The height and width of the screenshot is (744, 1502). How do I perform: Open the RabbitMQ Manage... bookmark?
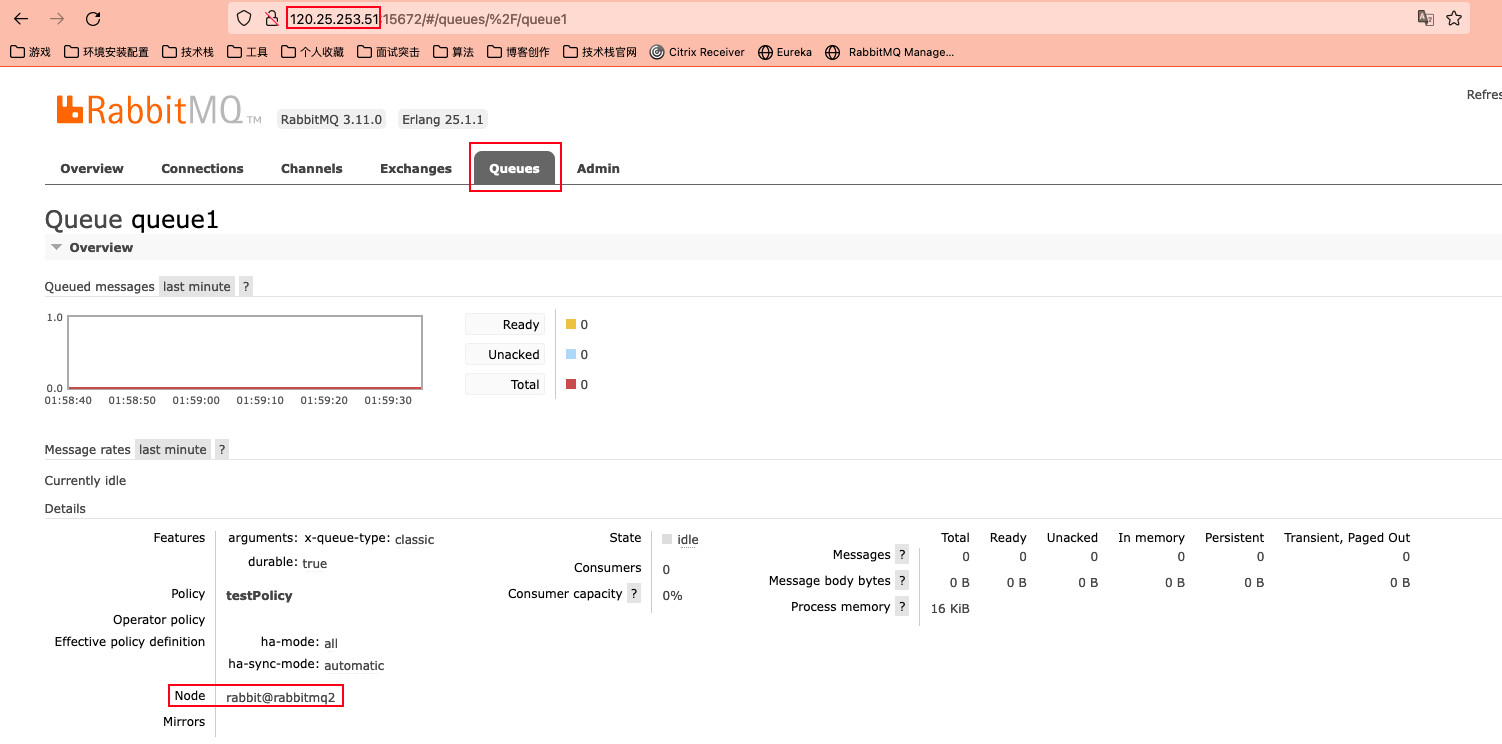(x=890, y=52)
